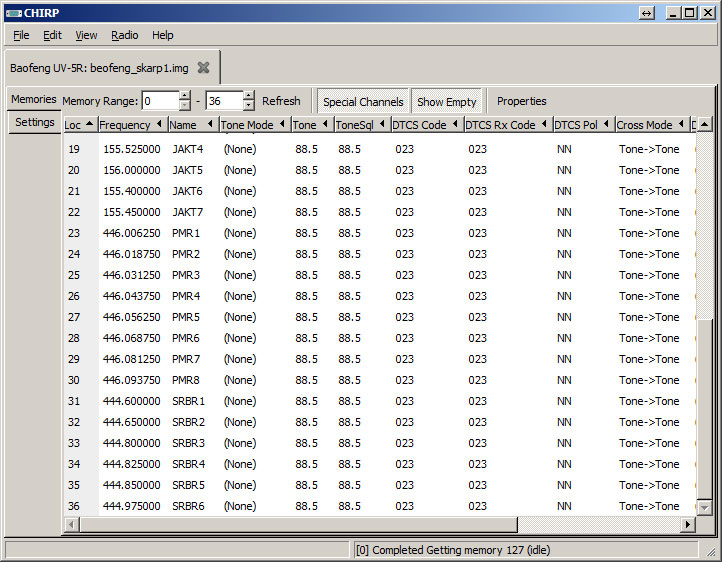This screenshot has width=722, height=562.
Task: Click the CHIRP icon in the title bar
Action: (x=14, y=12)
